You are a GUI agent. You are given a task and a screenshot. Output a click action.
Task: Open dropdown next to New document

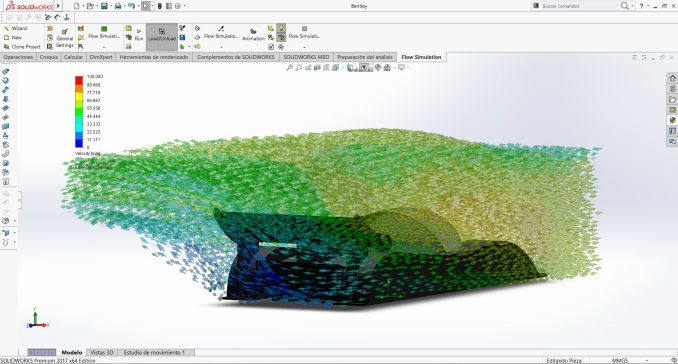(x=83, y=6)
